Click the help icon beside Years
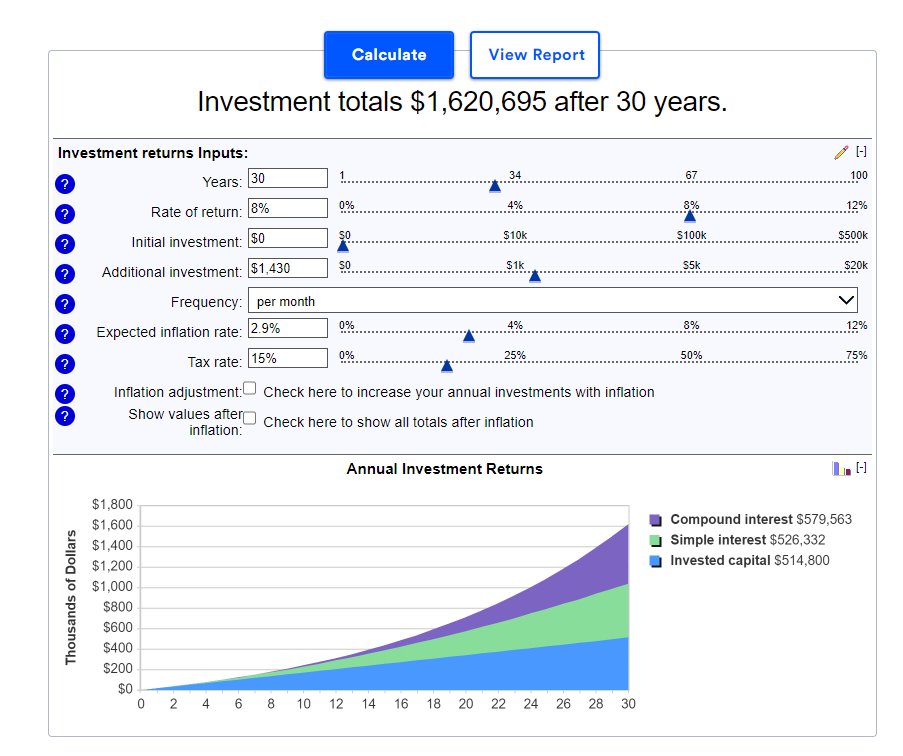Viewport: 903px width, 756px height. point(65,184)
